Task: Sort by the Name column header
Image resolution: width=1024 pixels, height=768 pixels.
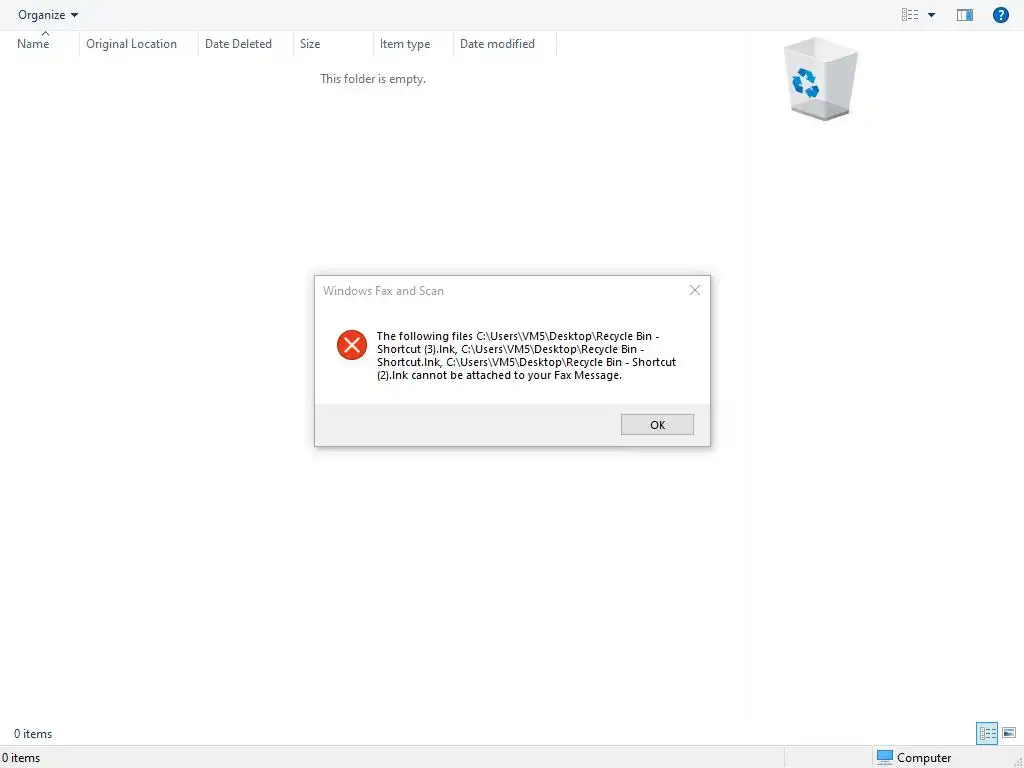Action: [33, 44]
